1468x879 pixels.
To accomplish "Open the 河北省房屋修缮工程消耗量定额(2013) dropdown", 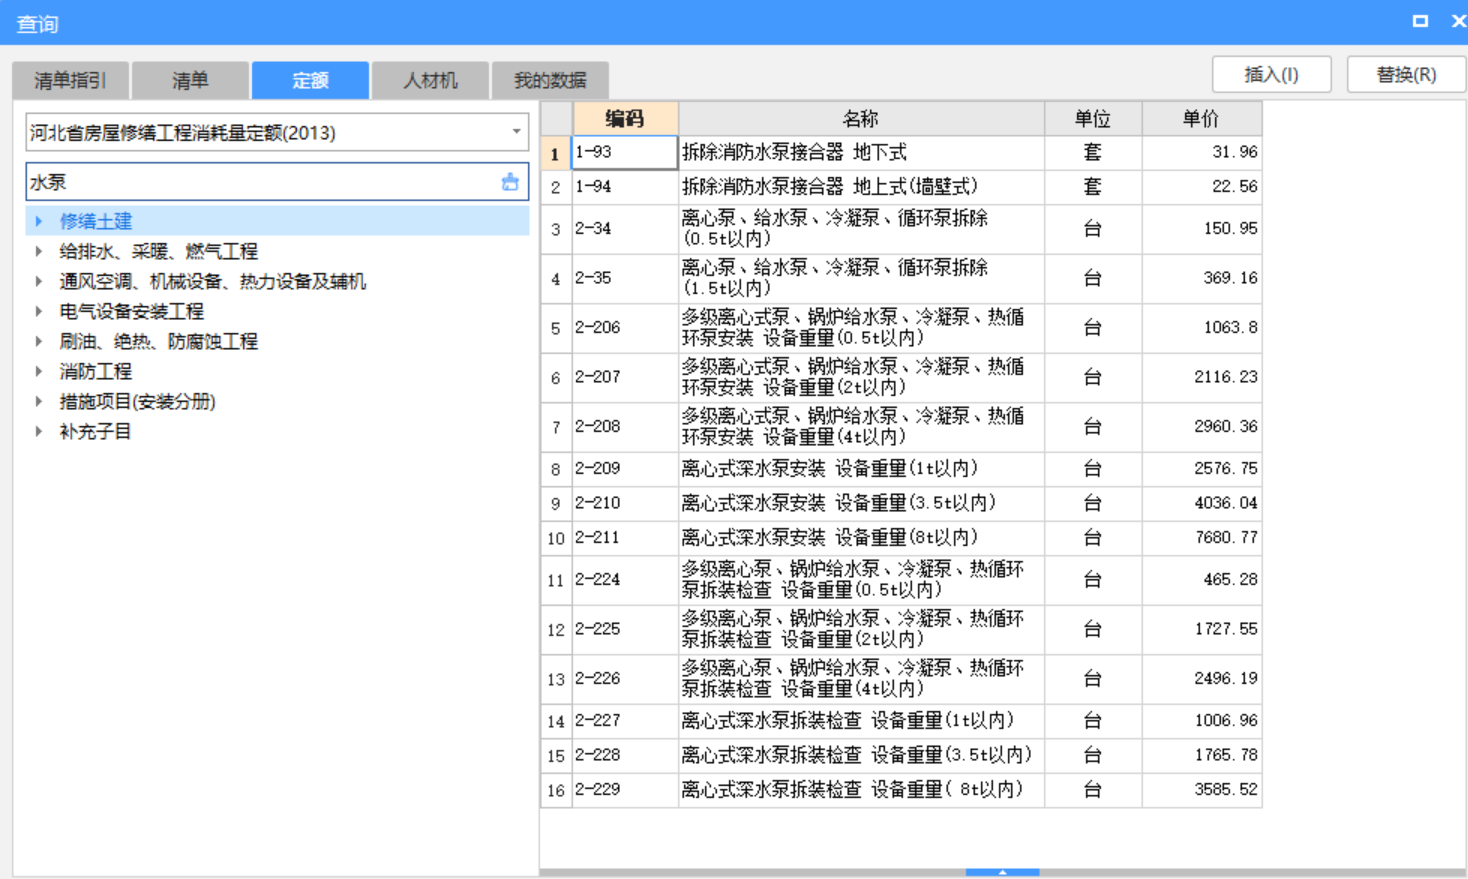I will click(516, 132).
